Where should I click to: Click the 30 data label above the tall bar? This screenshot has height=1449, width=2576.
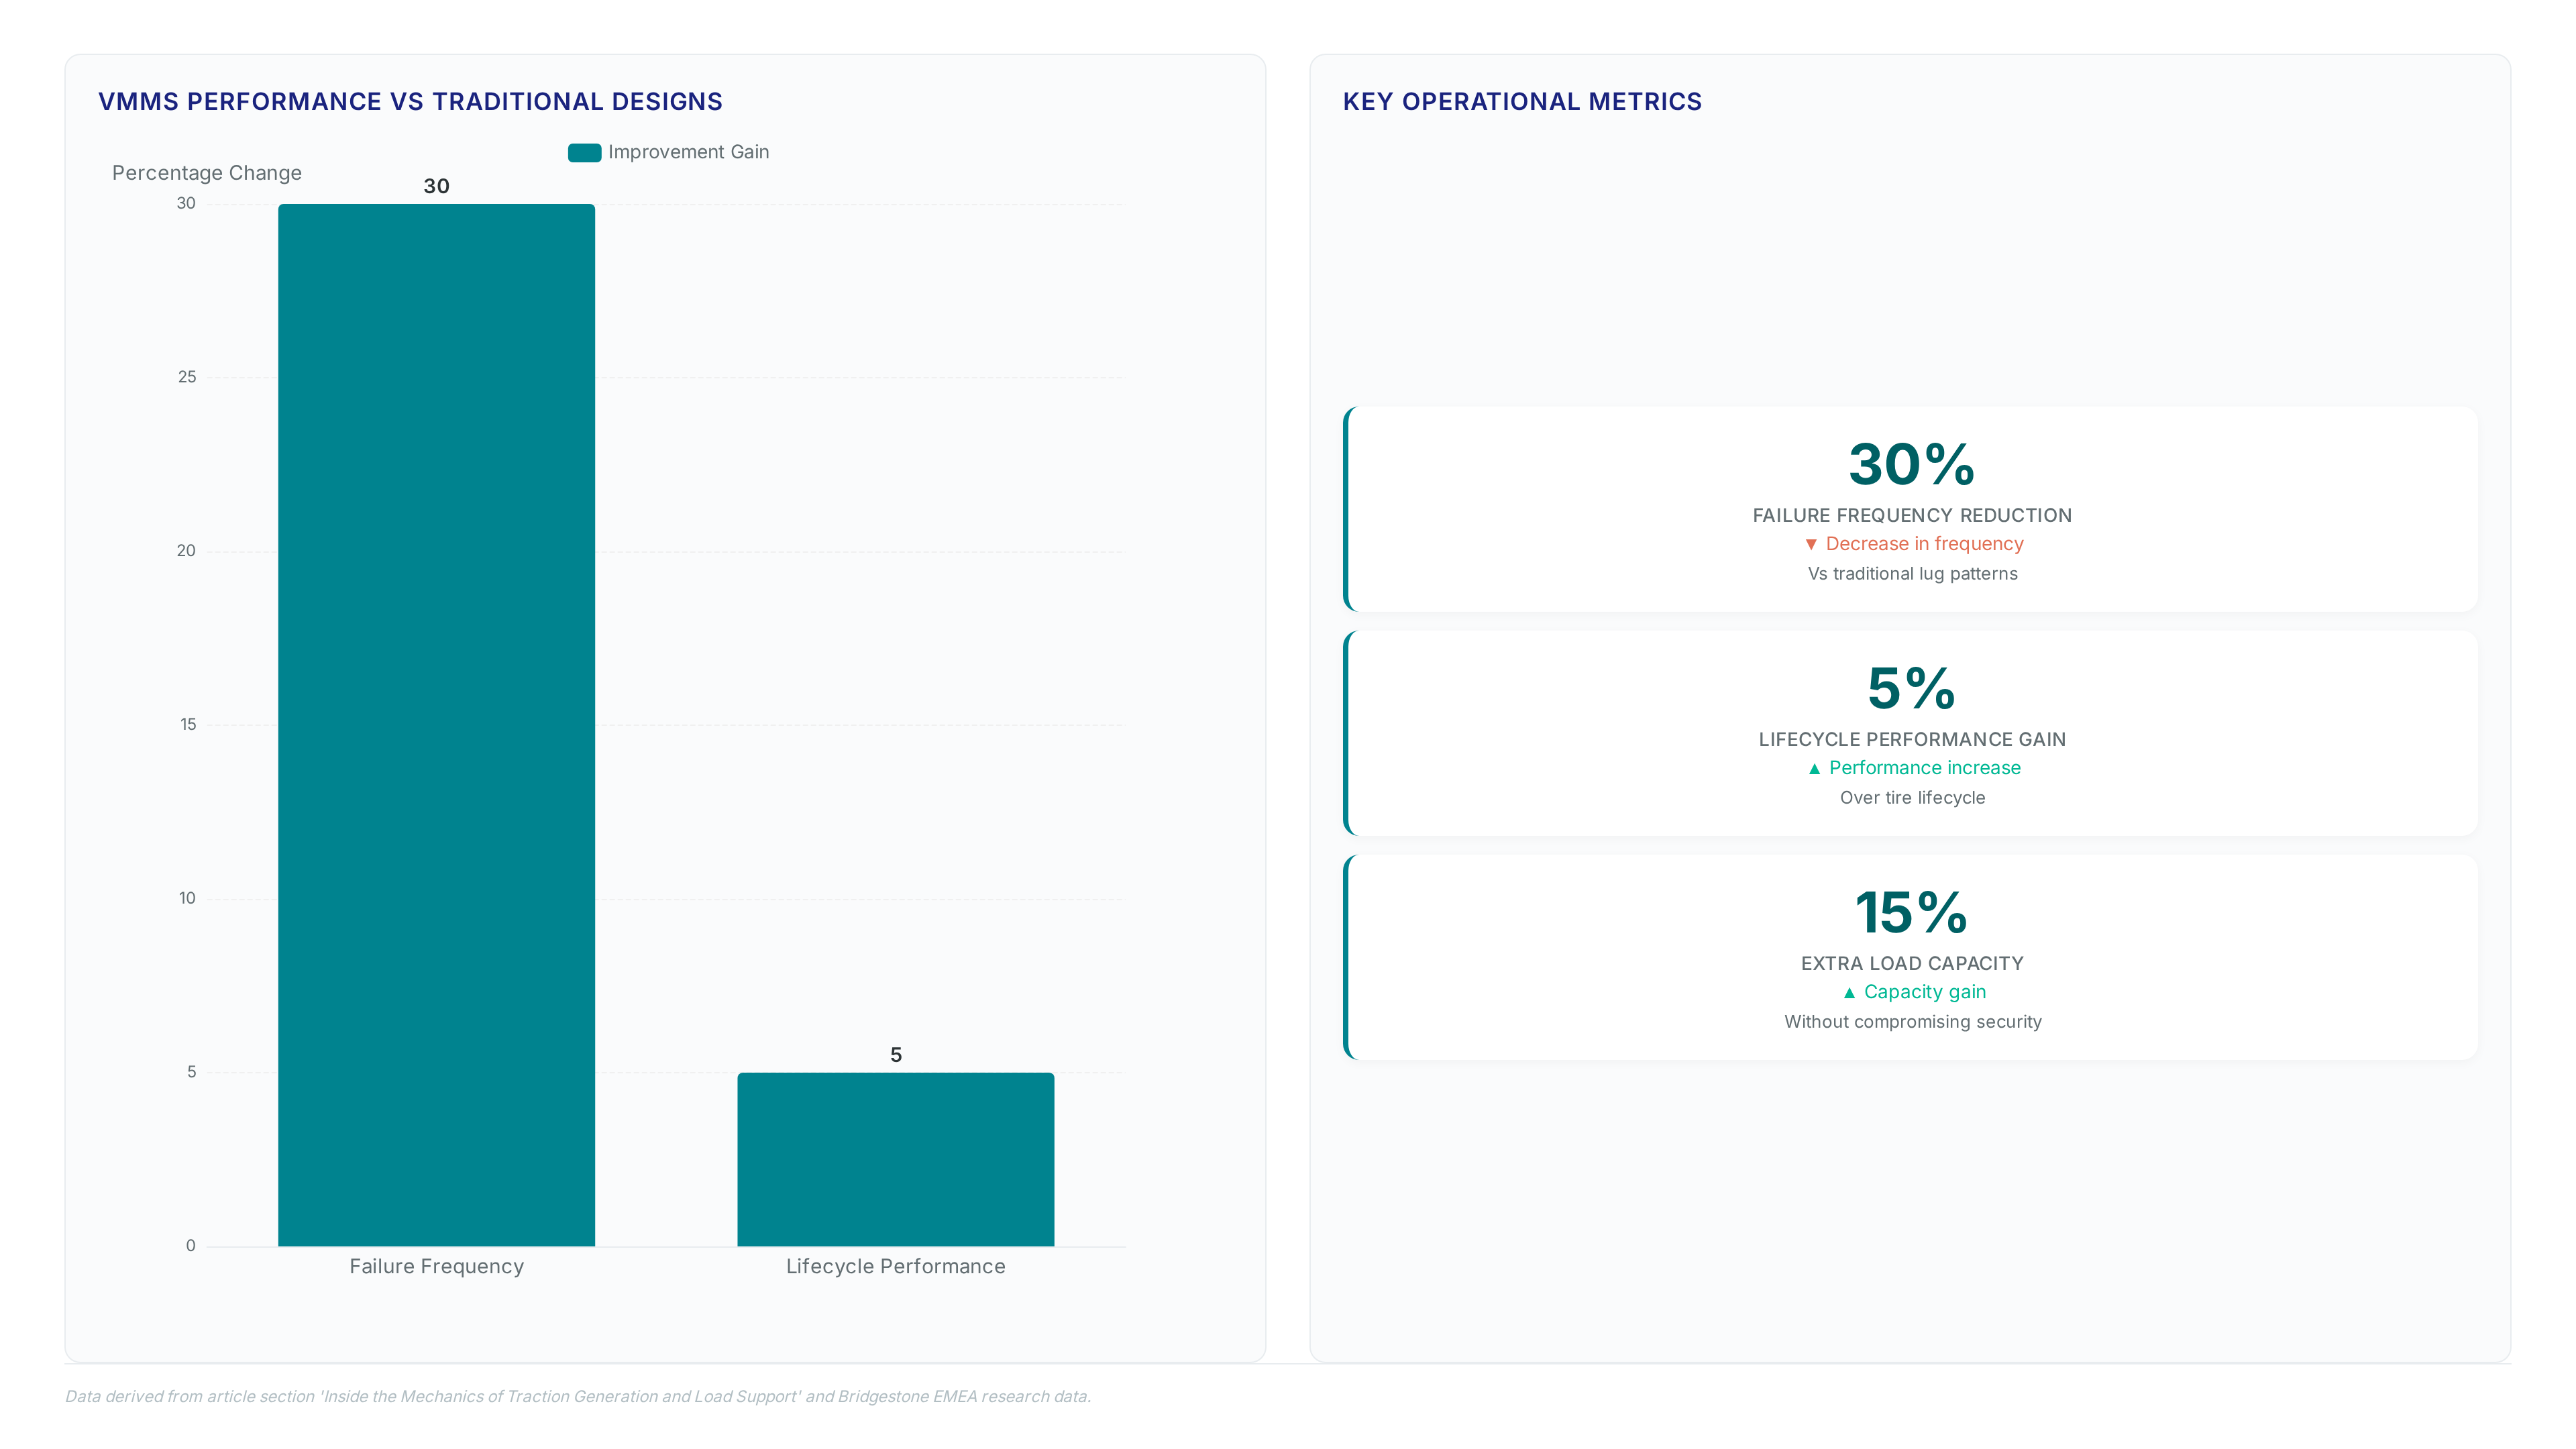click(437, 186)
